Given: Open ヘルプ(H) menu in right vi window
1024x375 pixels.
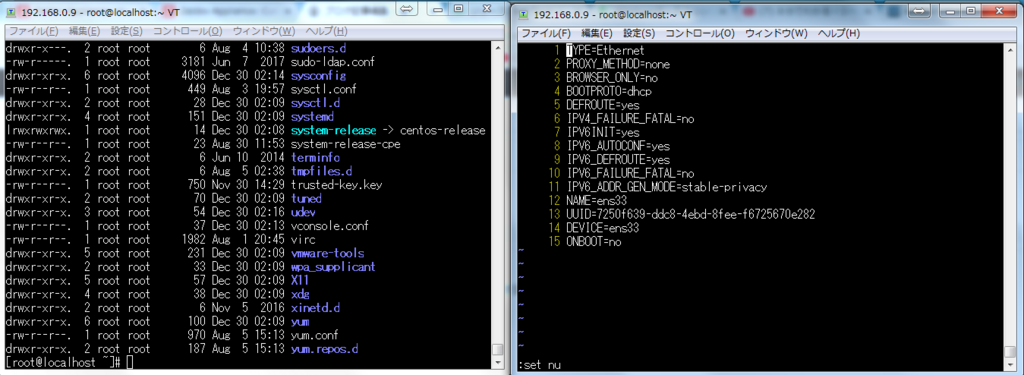Looking at the screenshot, I should [x=839, y=33].
